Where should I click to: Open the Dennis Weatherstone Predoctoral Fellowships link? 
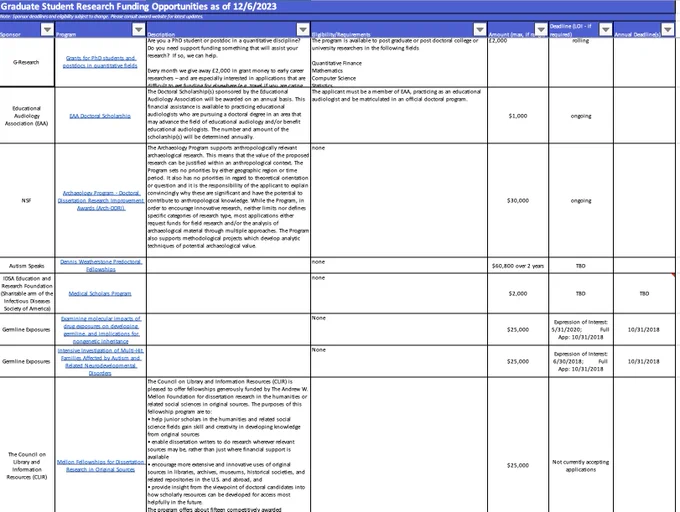100,265
